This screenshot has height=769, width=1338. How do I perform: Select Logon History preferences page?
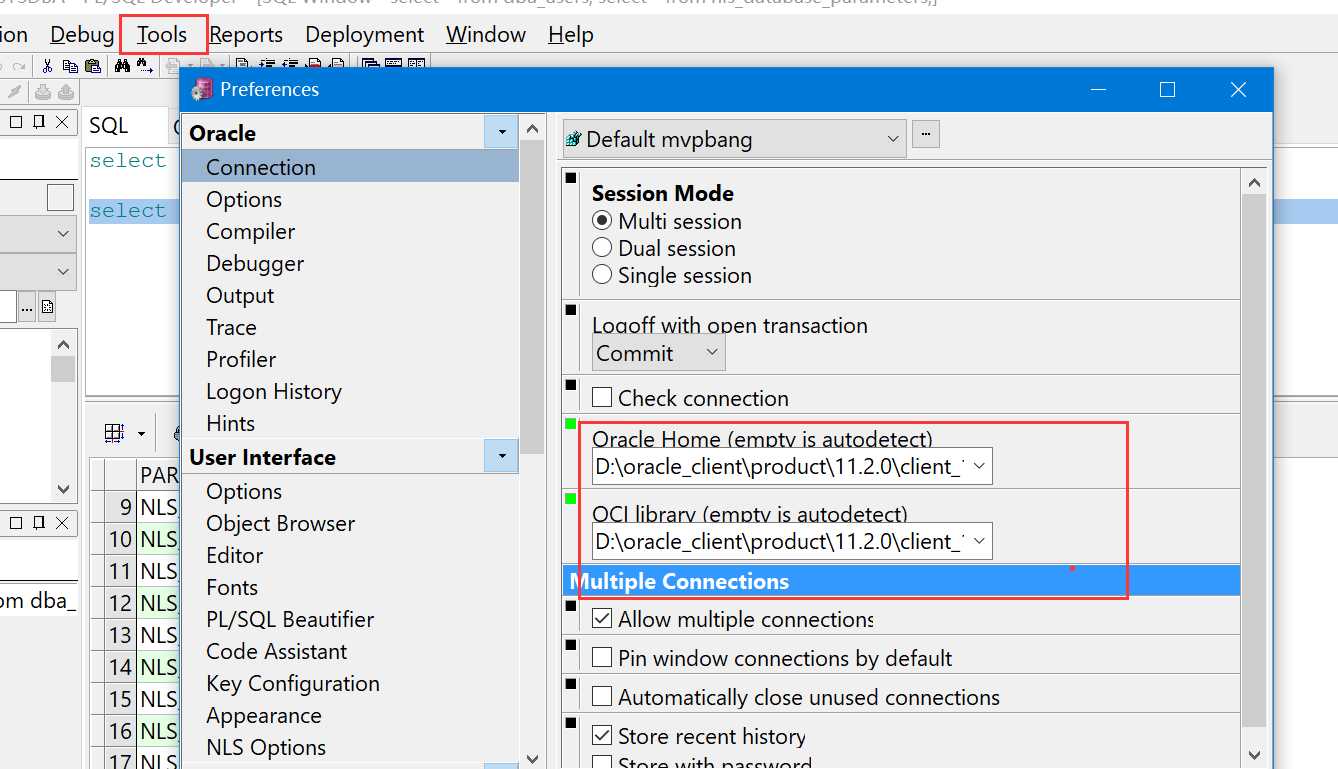coord(274,391)
